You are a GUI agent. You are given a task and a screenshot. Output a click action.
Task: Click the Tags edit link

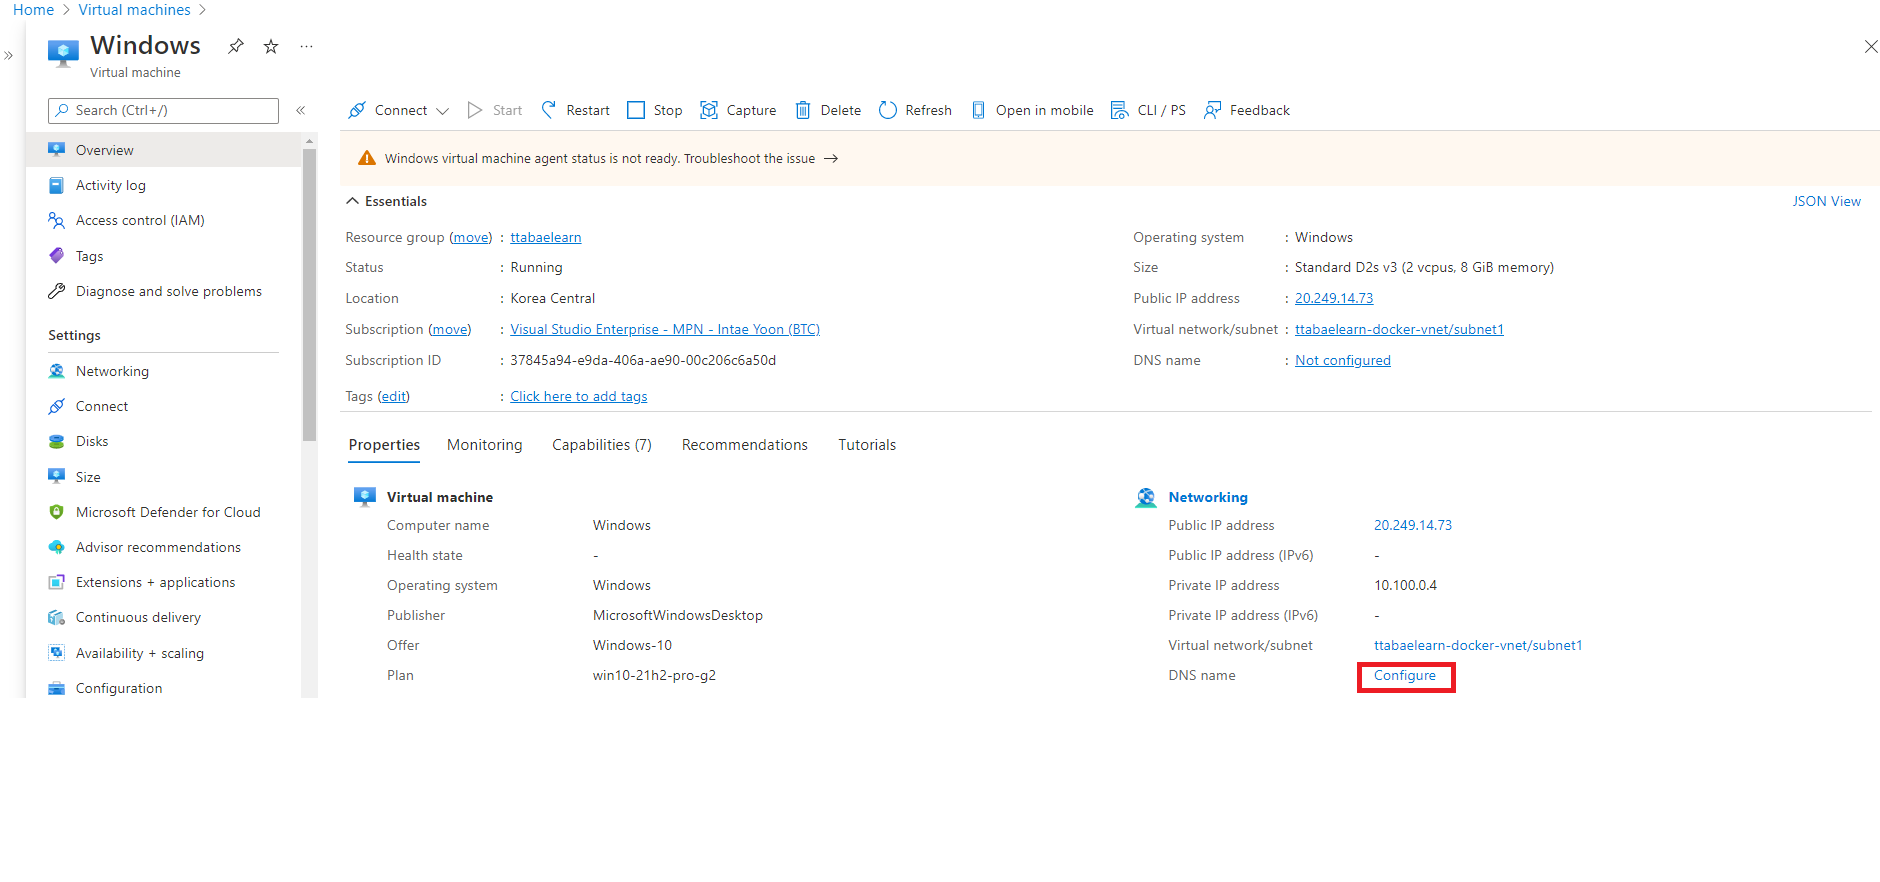[394, 396]
